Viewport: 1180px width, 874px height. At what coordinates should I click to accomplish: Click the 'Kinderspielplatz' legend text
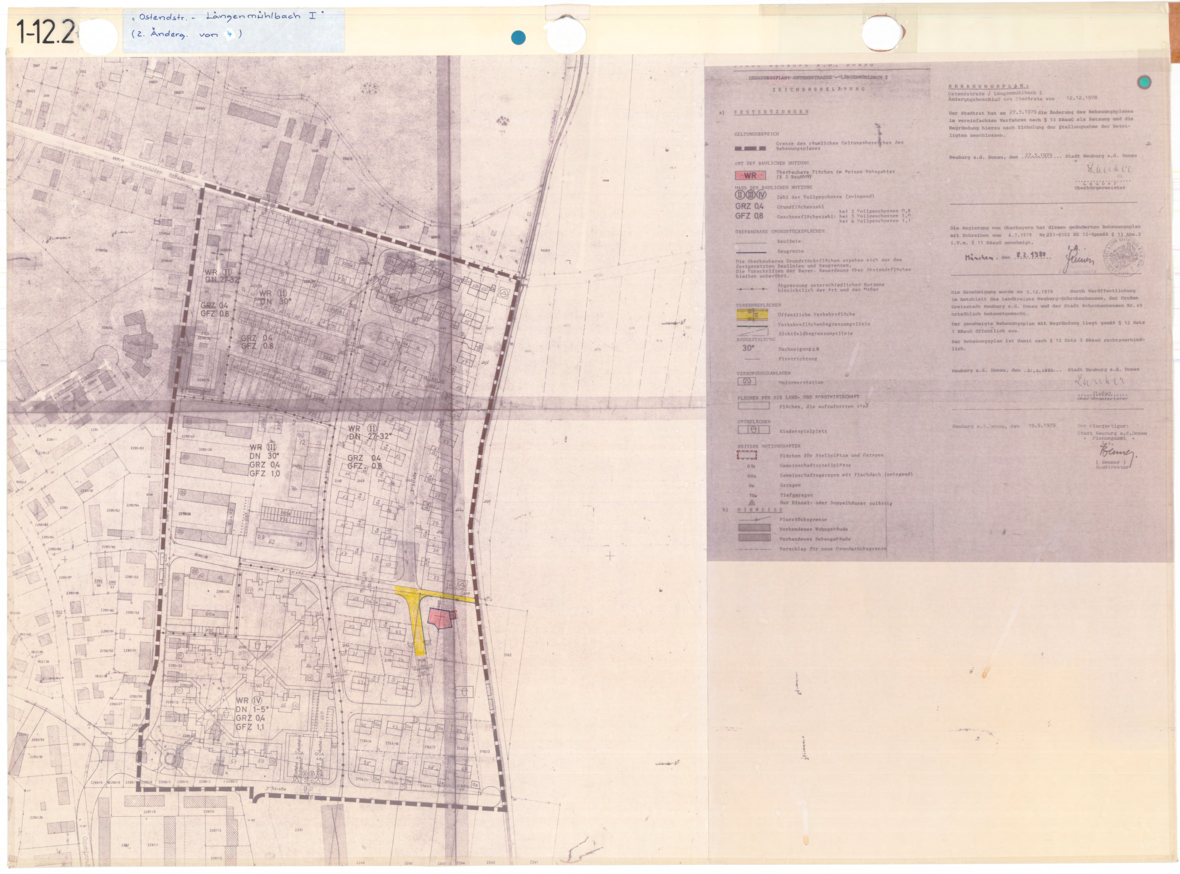coord(803,431)
